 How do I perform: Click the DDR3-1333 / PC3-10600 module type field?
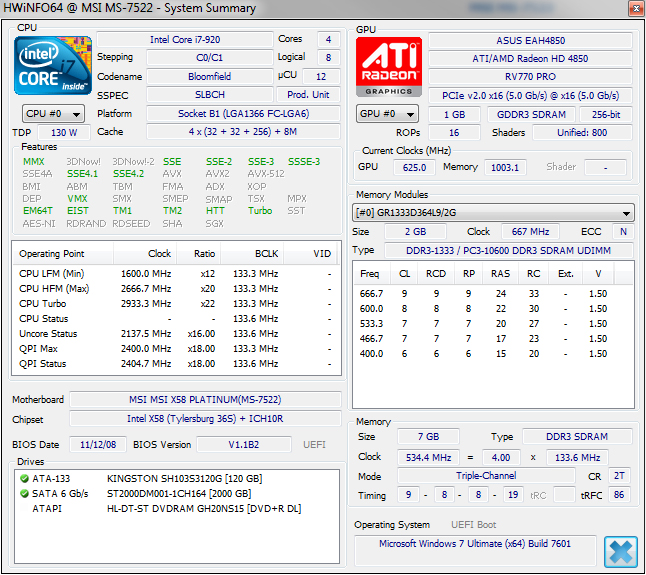508,250
